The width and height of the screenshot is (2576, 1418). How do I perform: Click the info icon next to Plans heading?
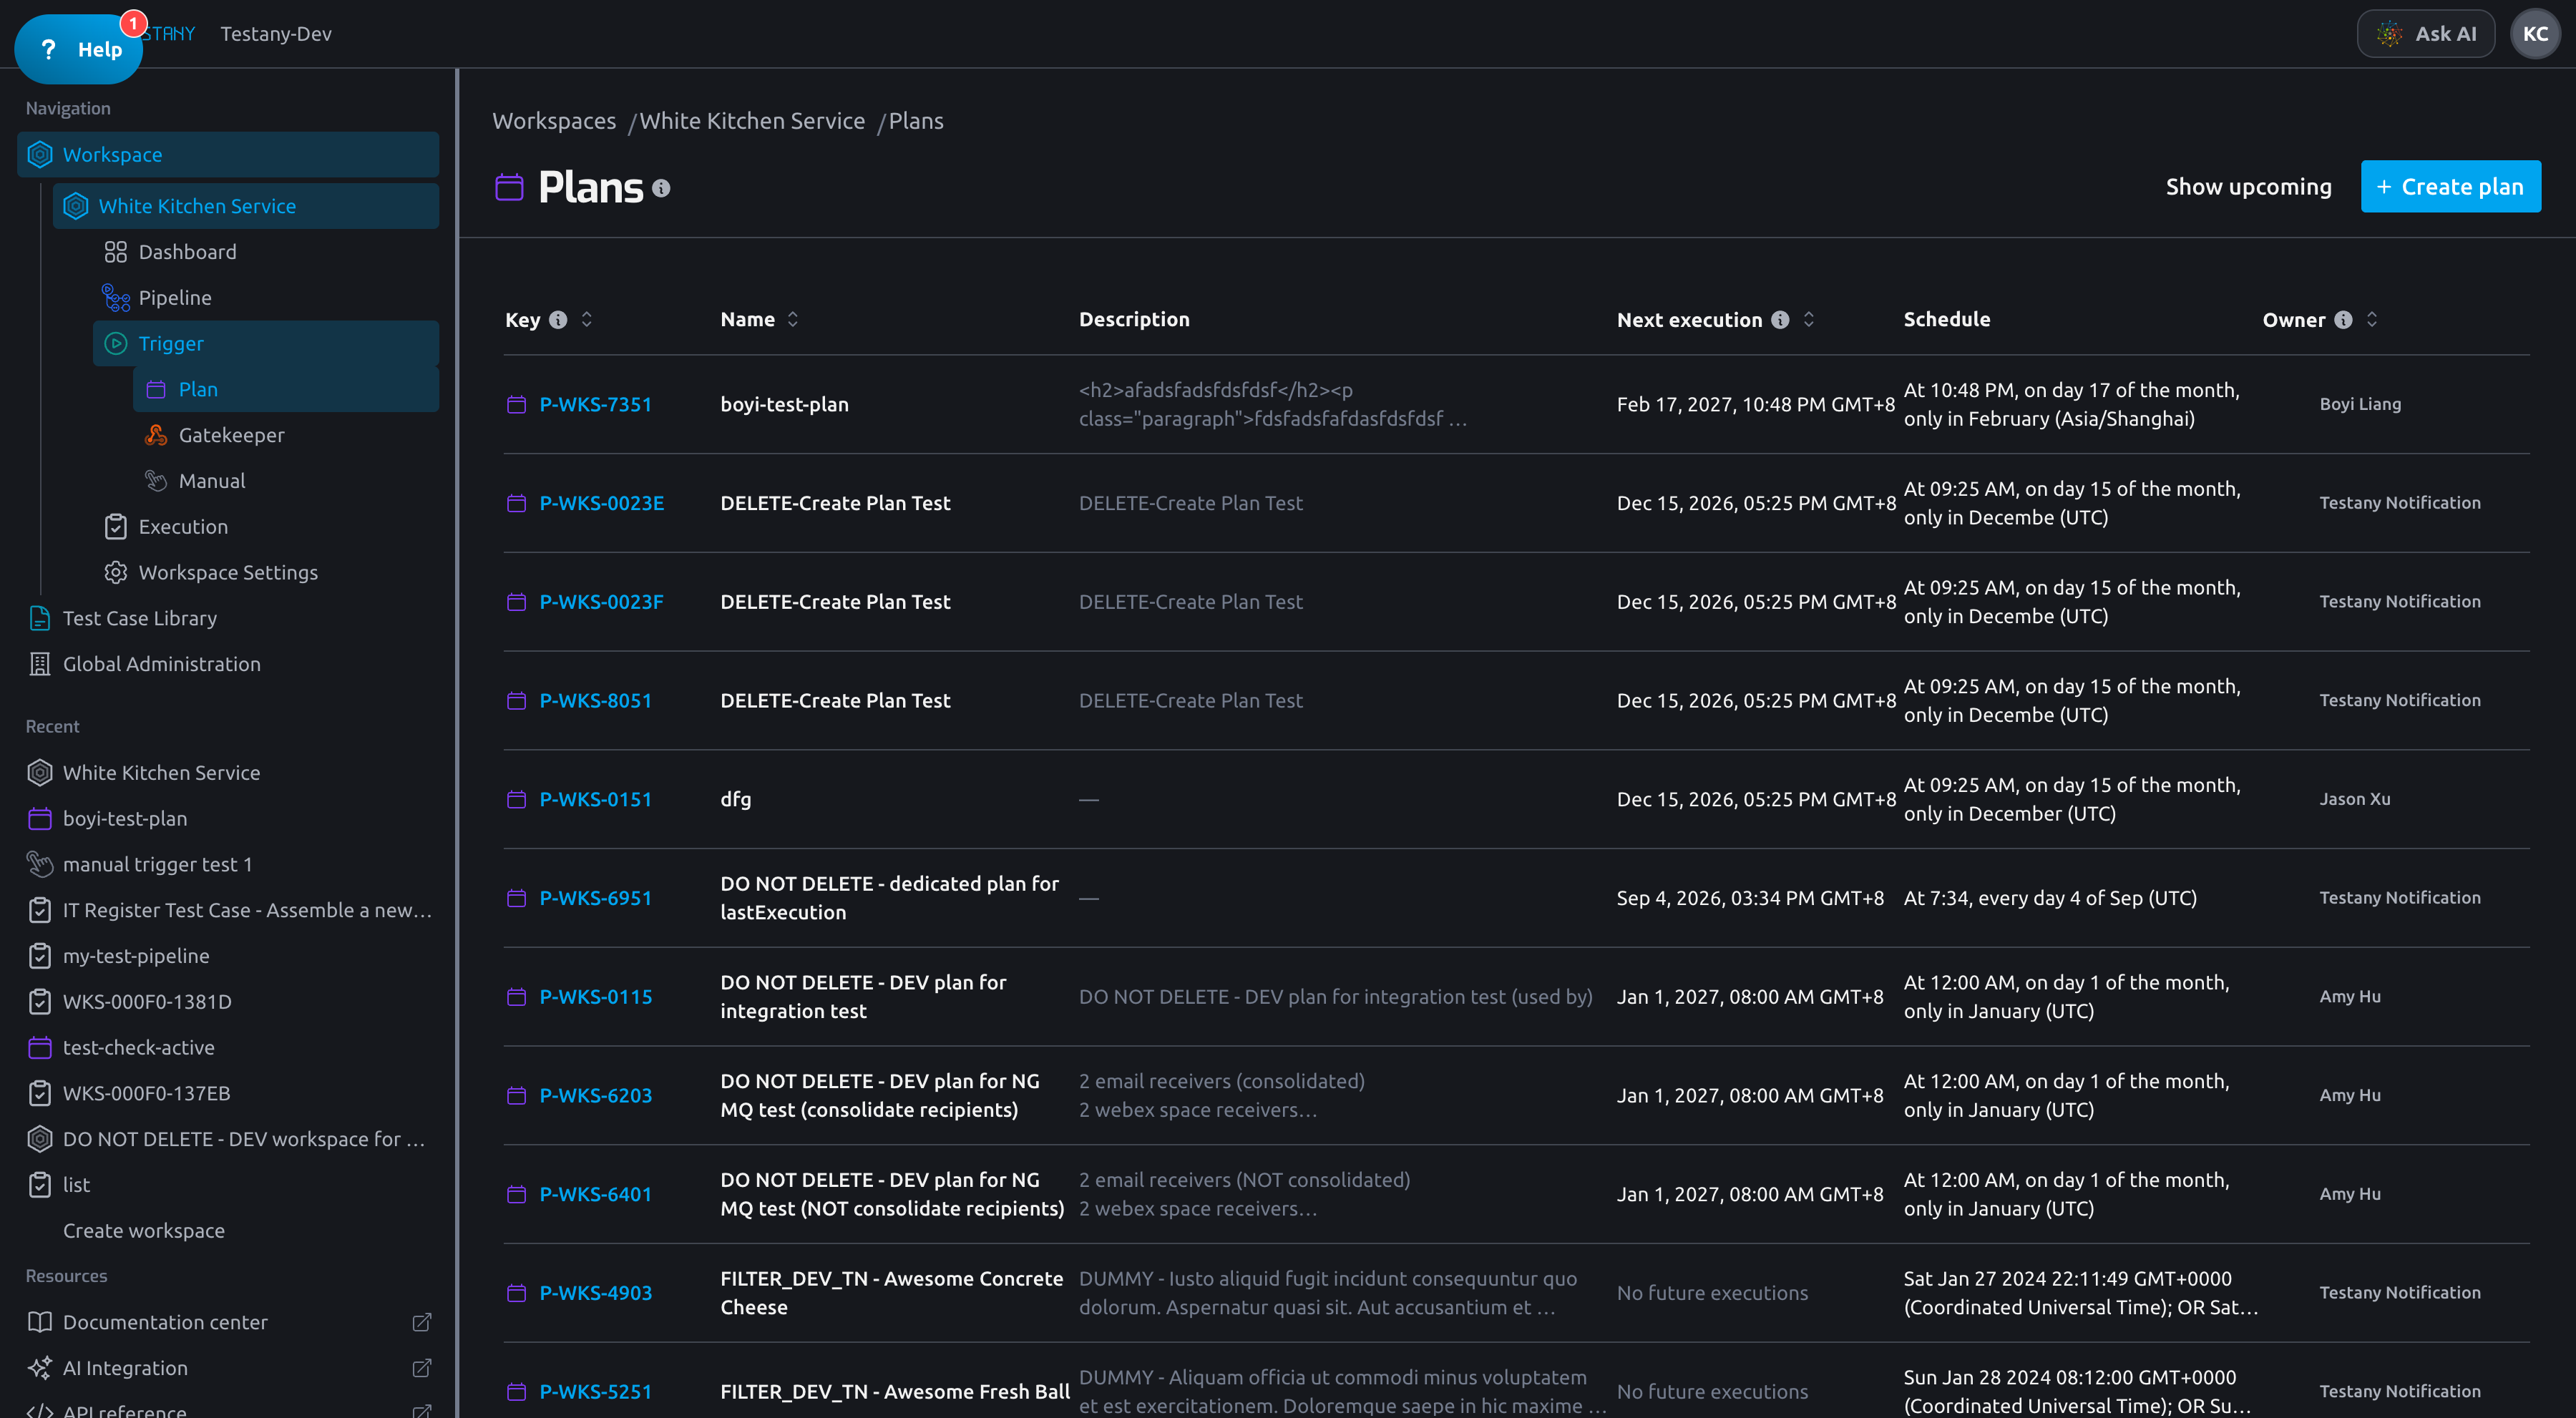click(x=661, y=188)
